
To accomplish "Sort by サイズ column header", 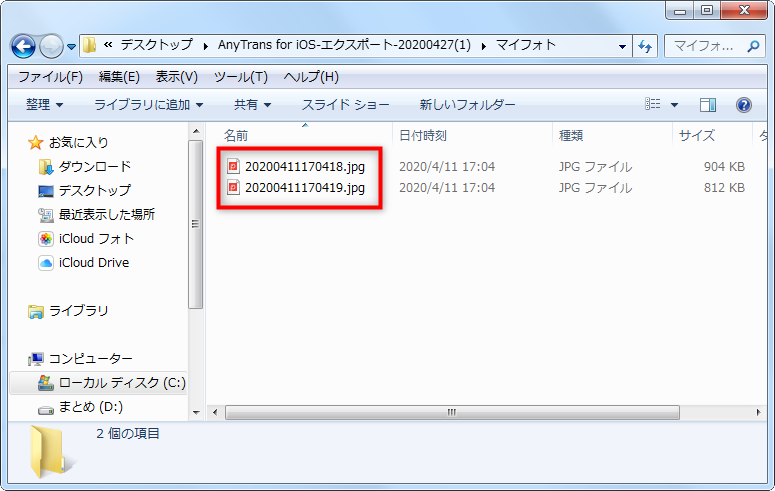I will tap(696, 135).
